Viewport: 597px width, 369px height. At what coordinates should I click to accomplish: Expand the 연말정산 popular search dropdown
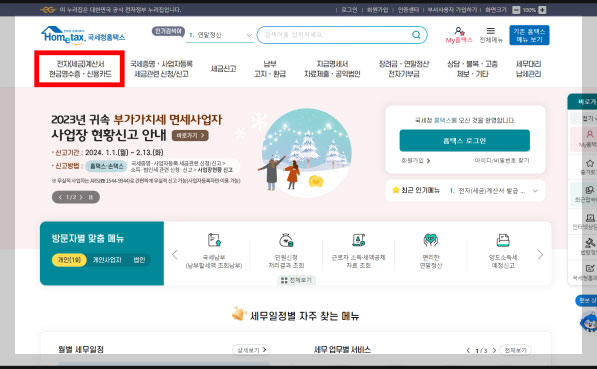pos(249,35)
